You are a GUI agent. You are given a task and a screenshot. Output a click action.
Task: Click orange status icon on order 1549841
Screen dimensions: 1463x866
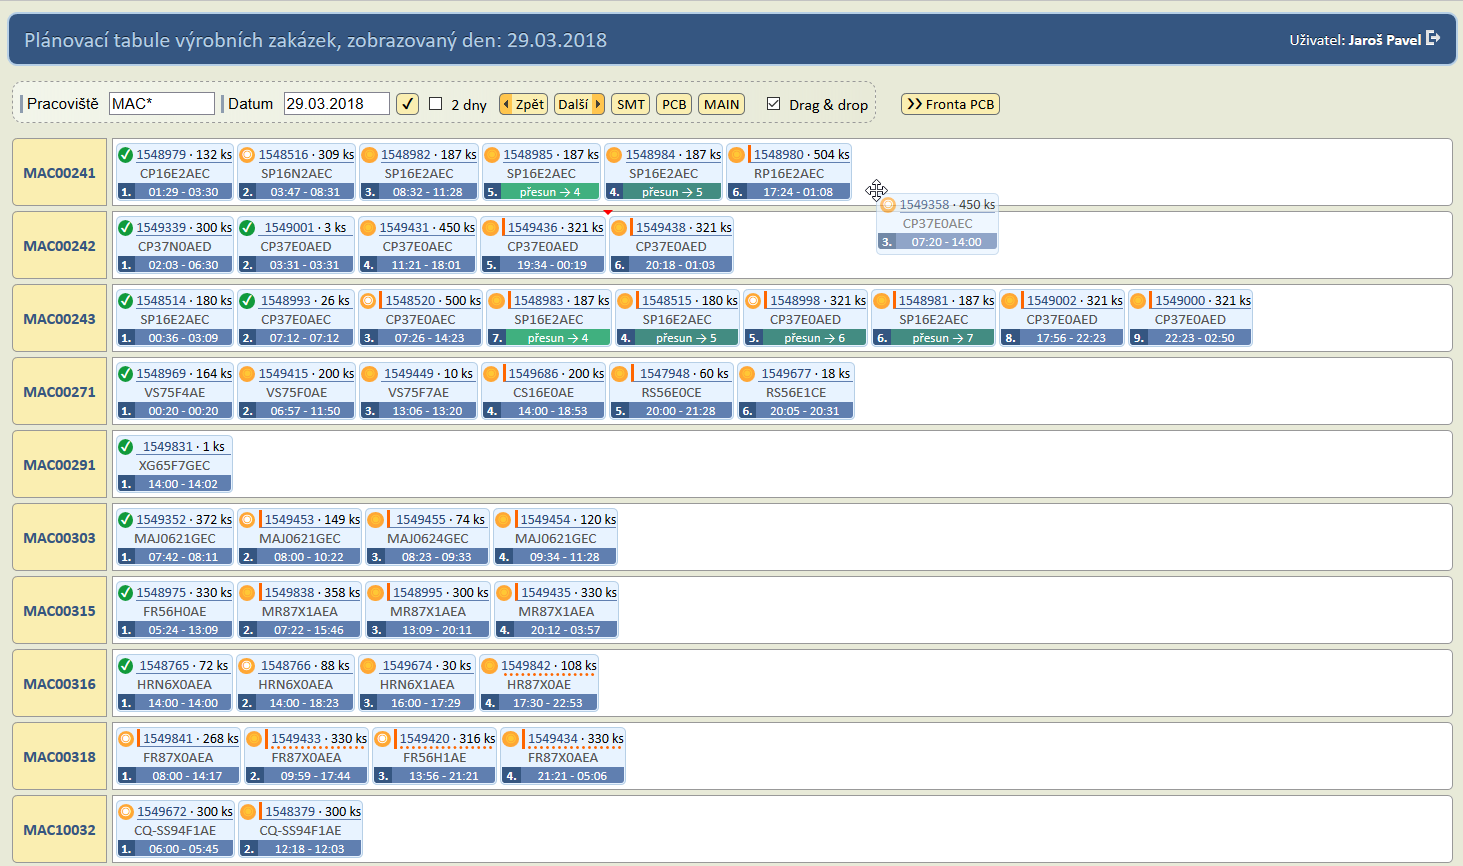coord(125,739)
